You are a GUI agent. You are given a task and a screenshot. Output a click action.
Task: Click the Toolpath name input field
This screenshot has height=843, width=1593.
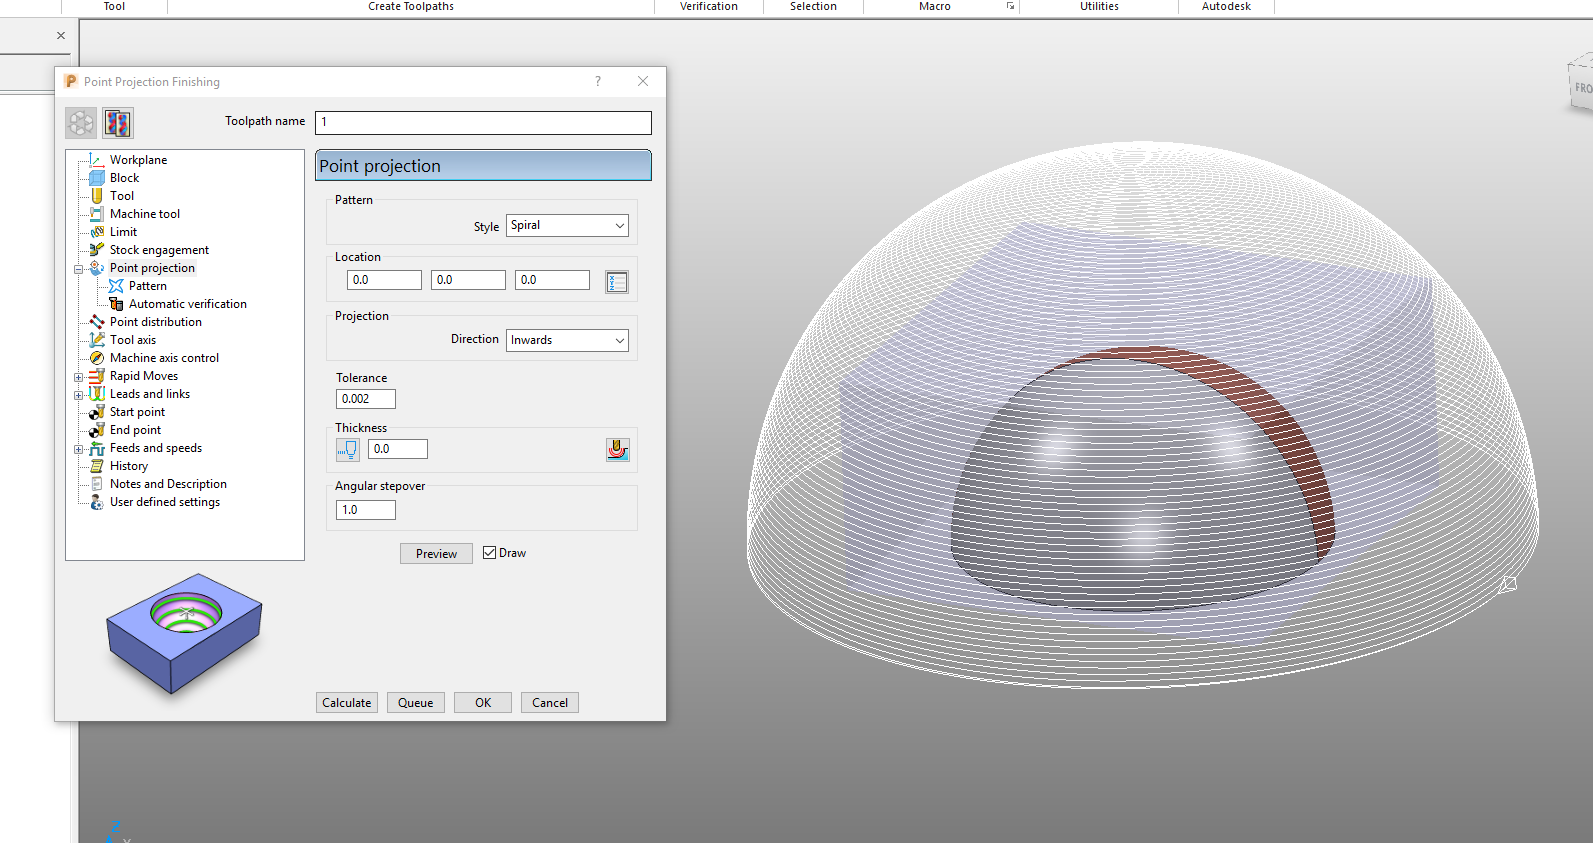pos(483,122)
